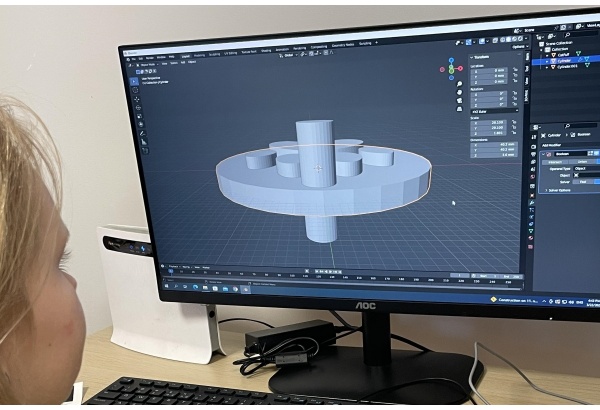Toggle rendered viewport shading
This screenshot has width=600, height=410.
[520, 39]
